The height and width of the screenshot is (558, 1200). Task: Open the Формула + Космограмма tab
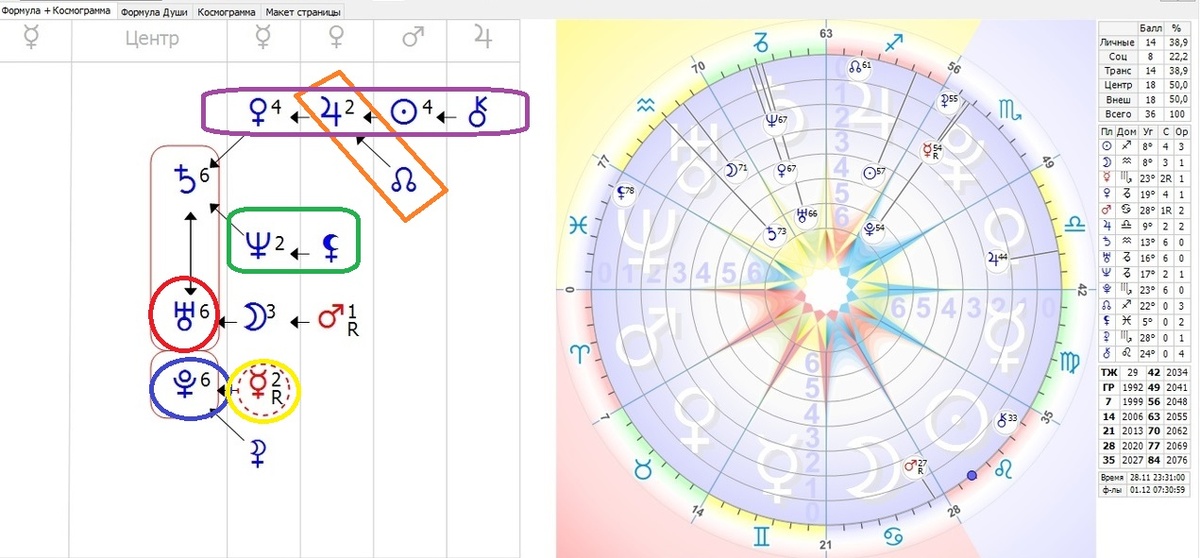click(58, 13)
